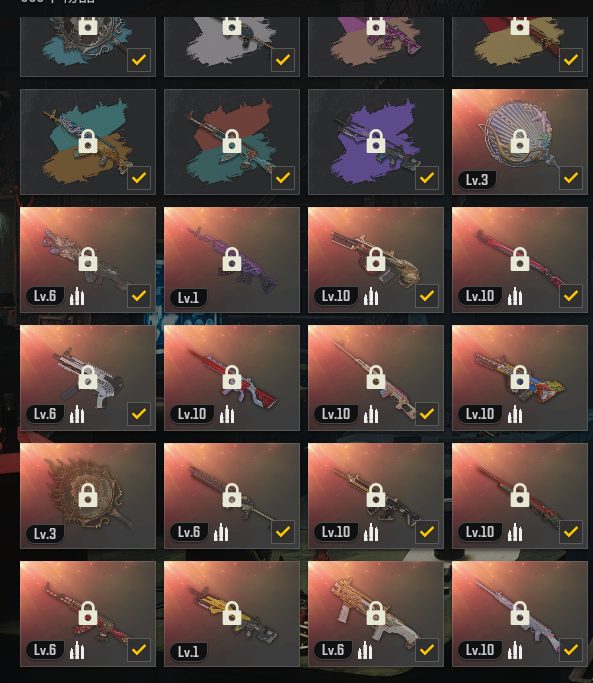Toggle checkmark on seashell emblem card
The height and width of the screenshot is (683, 593).
point(571,178)
